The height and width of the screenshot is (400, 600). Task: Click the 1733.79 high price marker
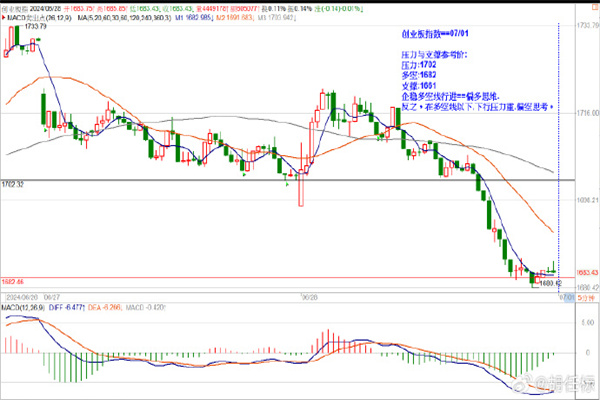click(x=34, y=25)
